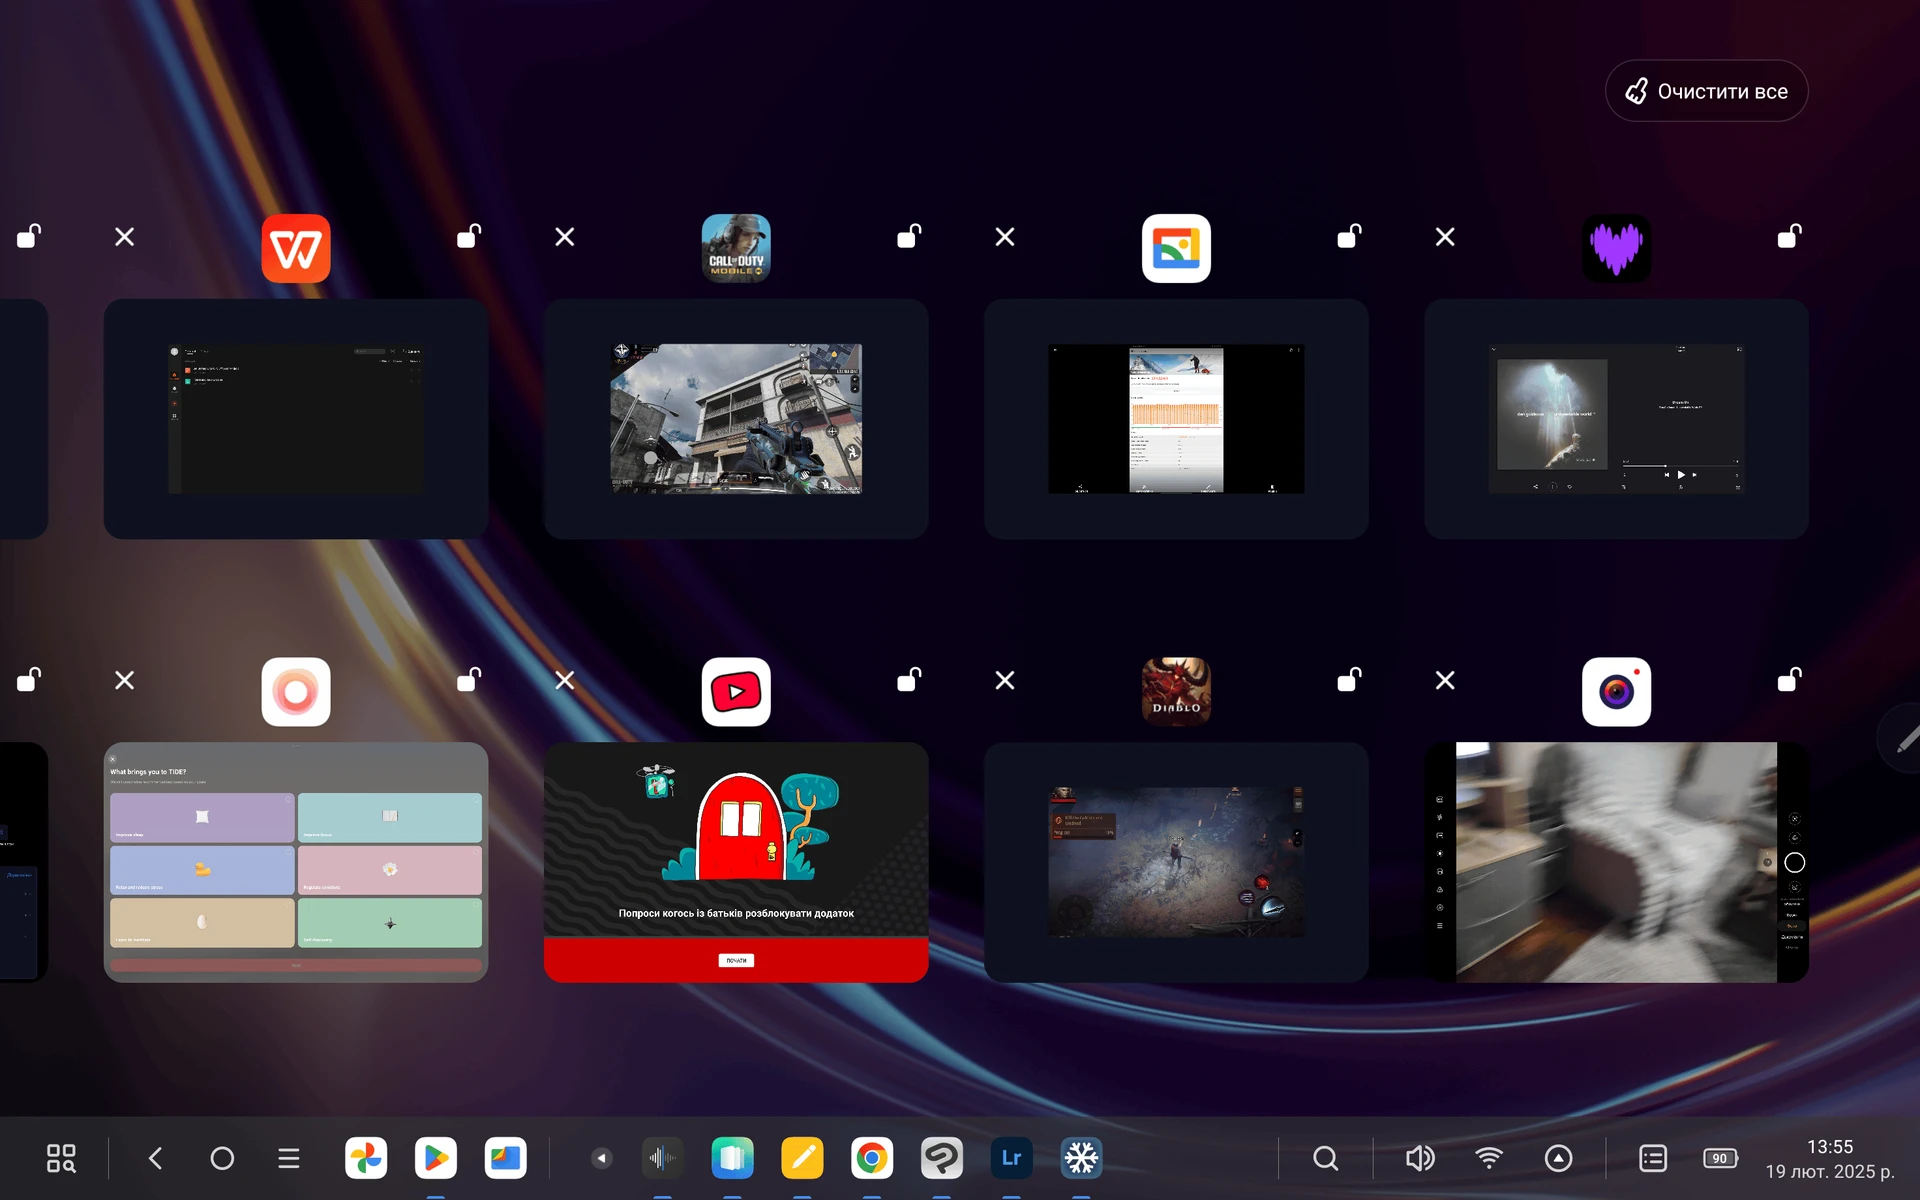This screenshot has width=1920, height=1200.
Task: Open the blue files app in taskbar
Action: click(x=505, y=1158)
